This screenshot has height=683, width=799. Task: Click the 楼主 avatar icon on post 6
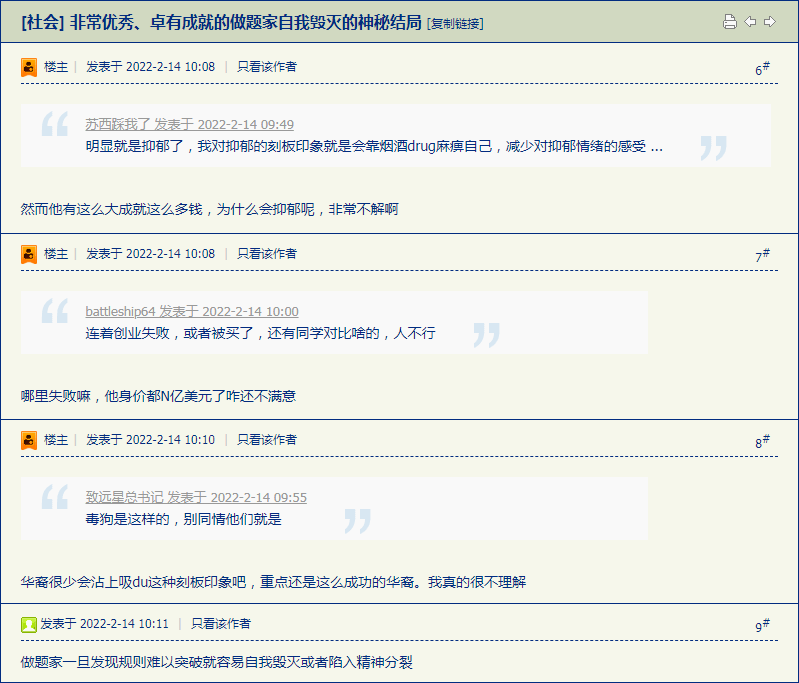29,67
